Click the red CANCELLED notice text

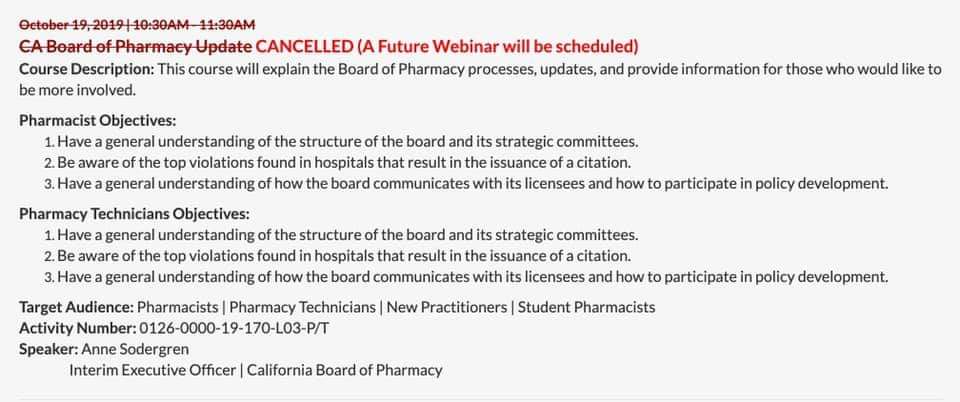[447, 47]
